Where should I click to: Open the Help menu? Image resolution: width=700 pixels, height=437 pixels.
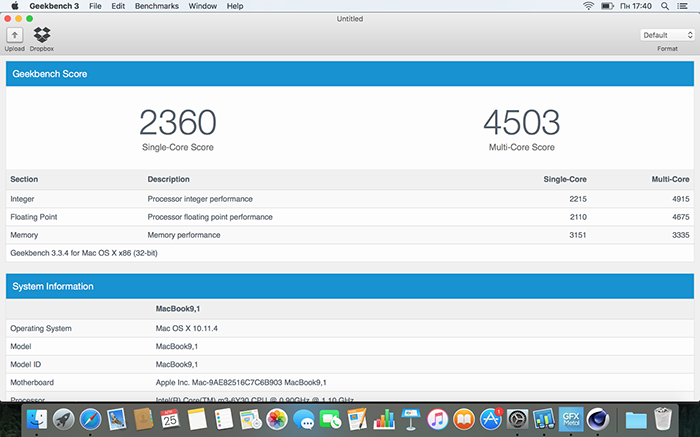[235, 6]
